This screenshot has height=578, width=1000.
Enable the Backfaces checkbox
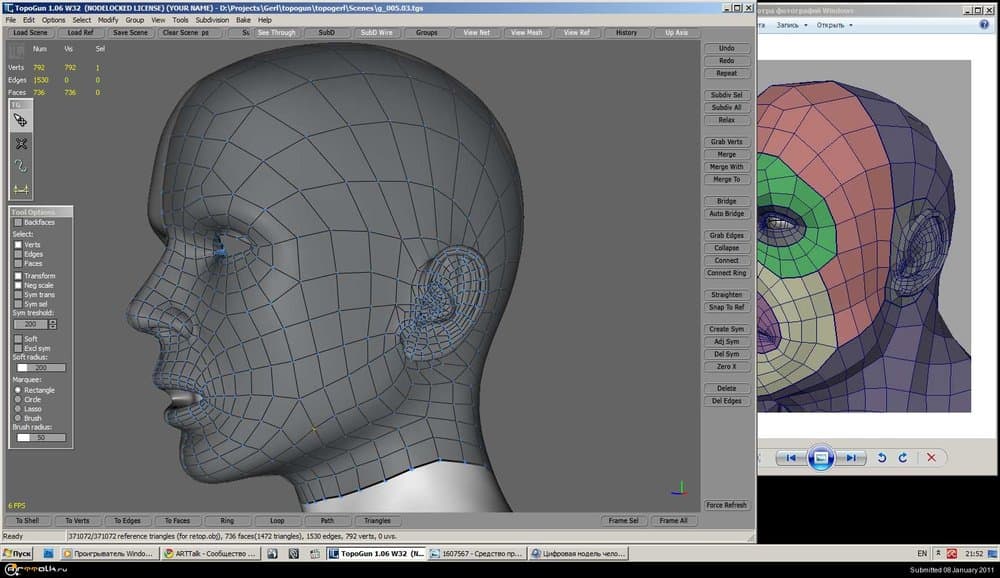(18, 222)
